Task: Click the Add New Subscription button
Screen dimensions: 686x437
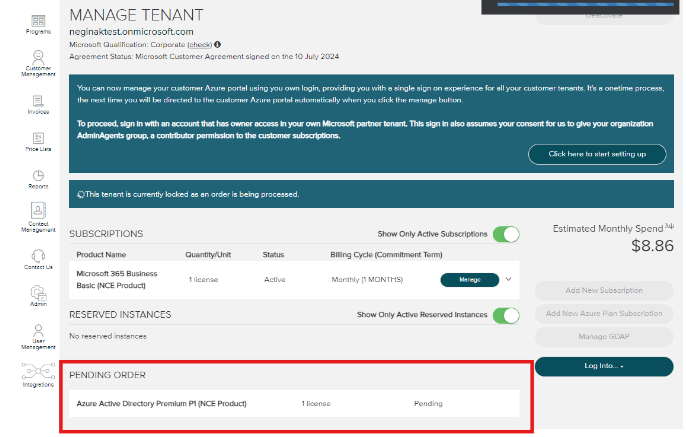Action: pyautogui.click(x=603, y=290)
